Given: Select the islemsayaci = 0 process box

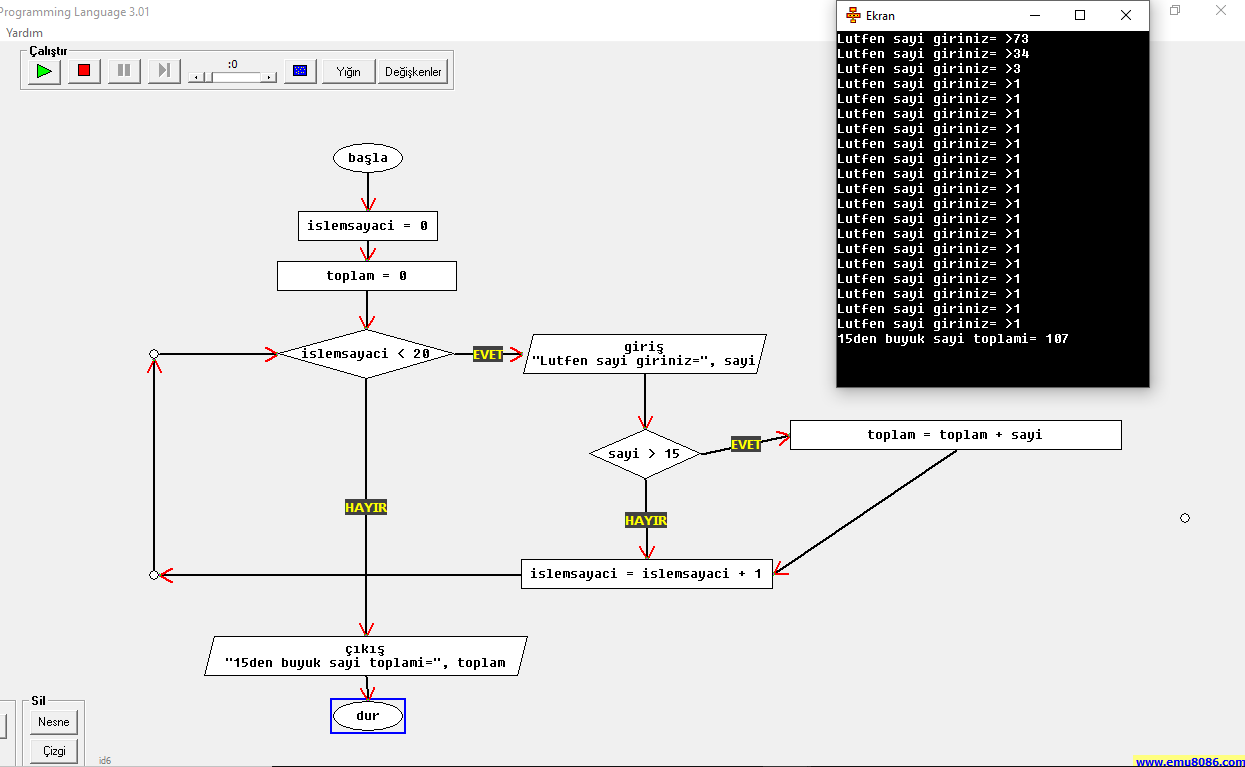Looking at the screenshot, I should point(368,226).
